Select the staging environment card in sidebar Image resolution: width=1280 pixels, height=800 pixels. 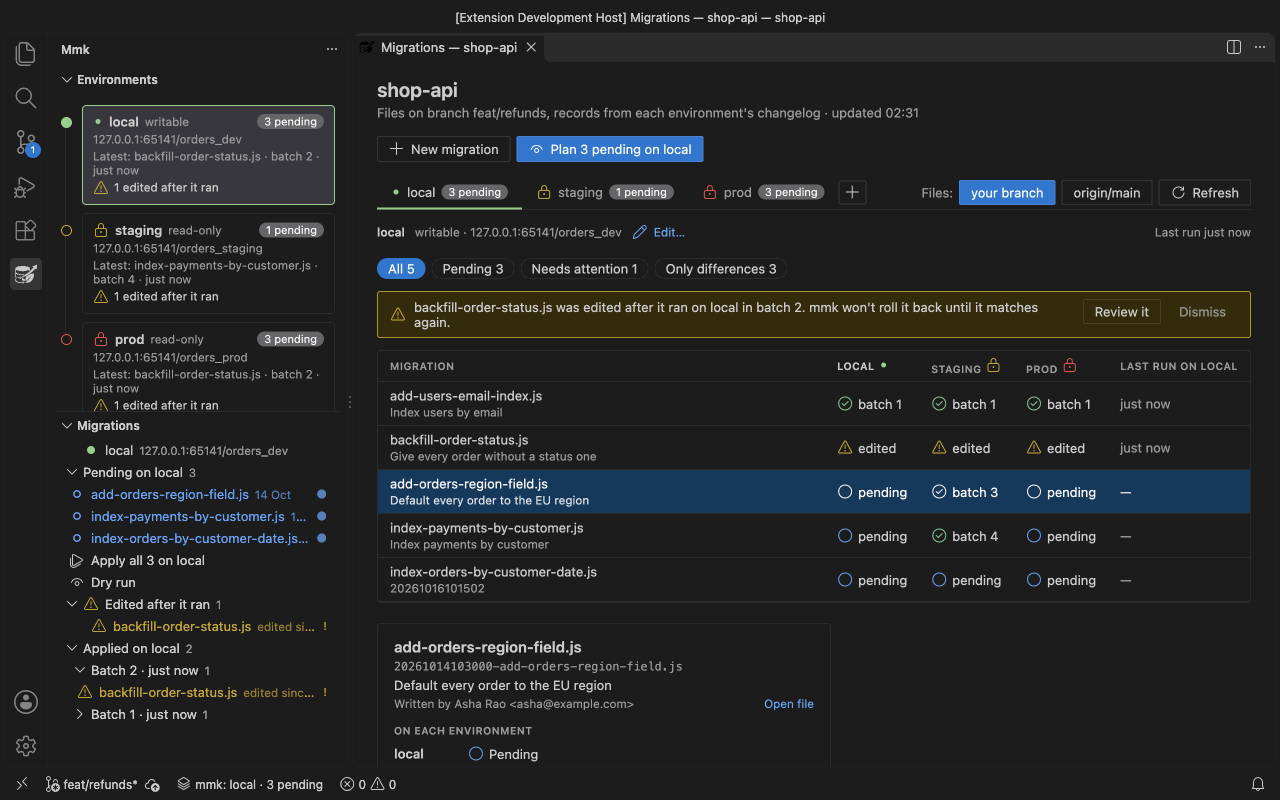click(208, 264)
